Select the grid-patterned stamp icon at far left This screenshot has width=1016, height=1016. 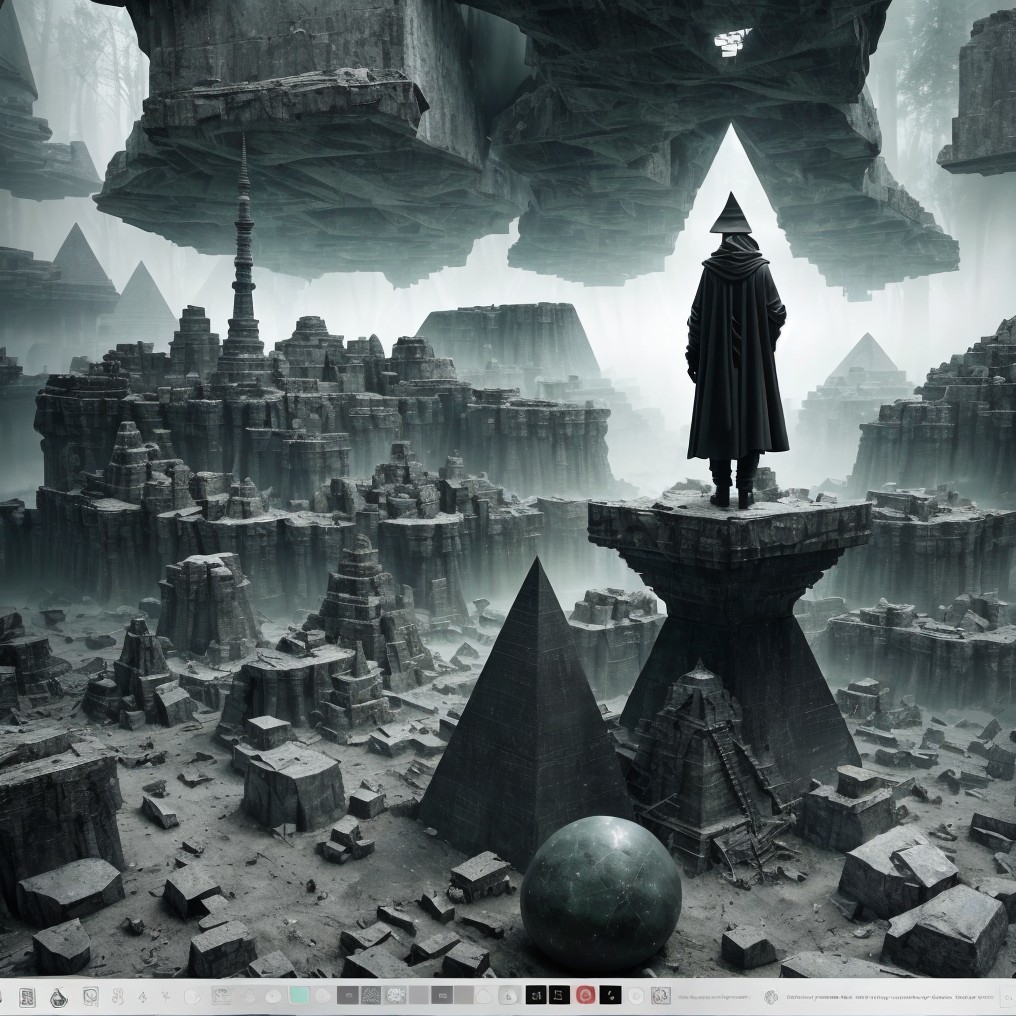coord(27,997)
